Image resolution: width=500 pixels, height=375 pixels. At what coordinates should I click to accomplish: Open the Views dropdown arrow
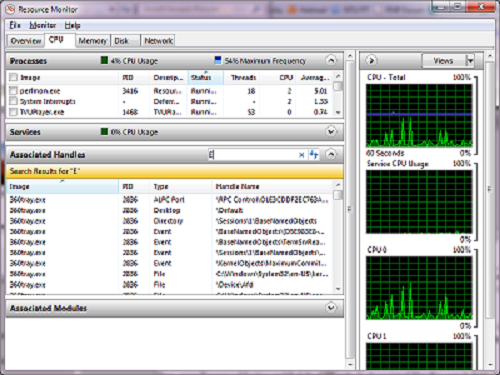pos(470,61)
